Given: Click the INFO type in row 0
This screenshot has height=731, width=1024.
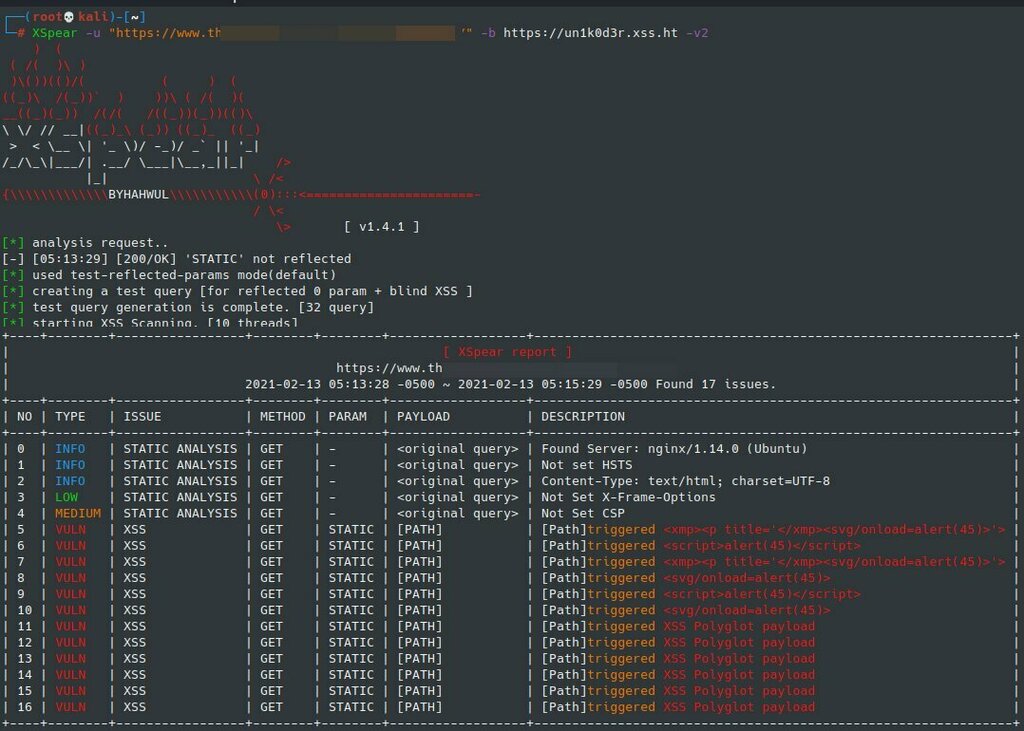Looking at the screenshot, I should coord(70,449).
